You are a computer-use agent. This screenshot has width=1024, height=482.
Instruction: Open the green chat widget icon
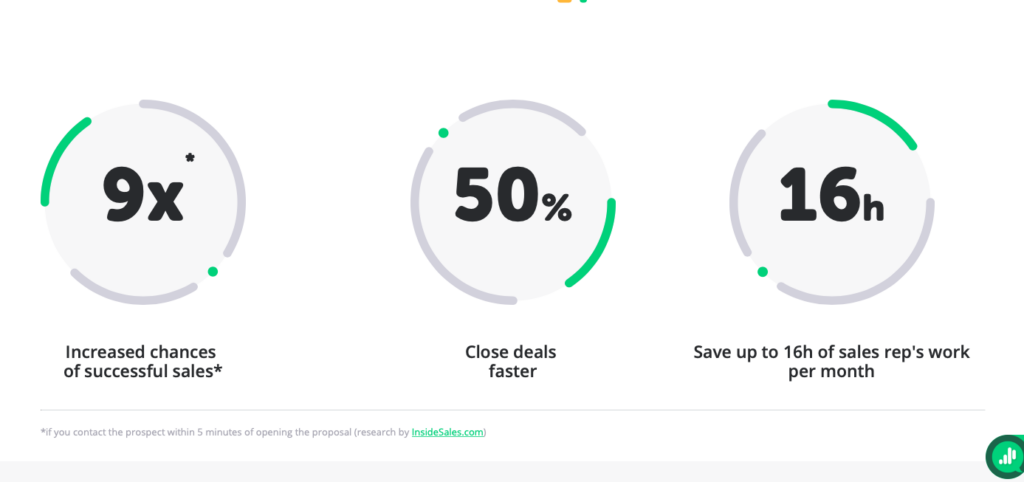(1004, 457)
